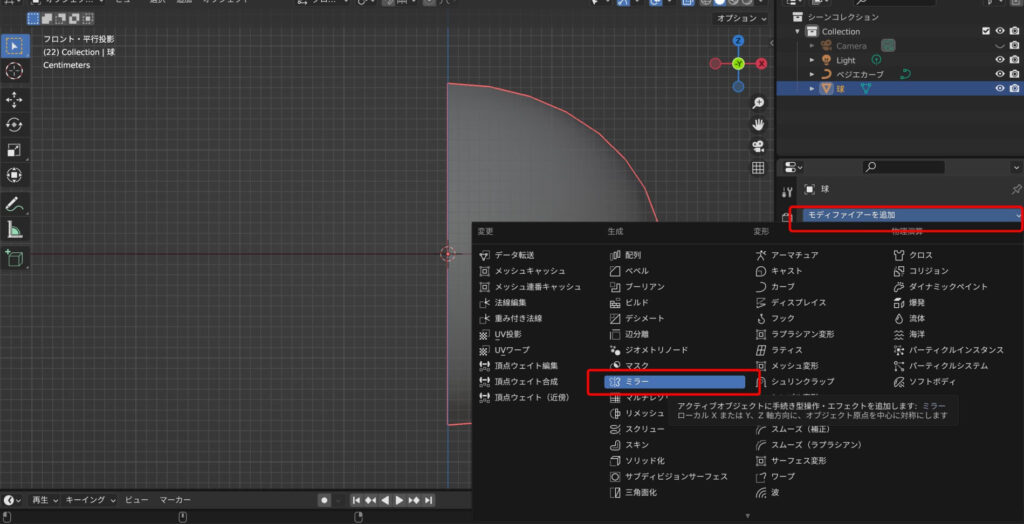Viewport: 1024px width, 524px height.
Task: Switch perspective/orthographic with the grid icon
Action: pos(758,168)
